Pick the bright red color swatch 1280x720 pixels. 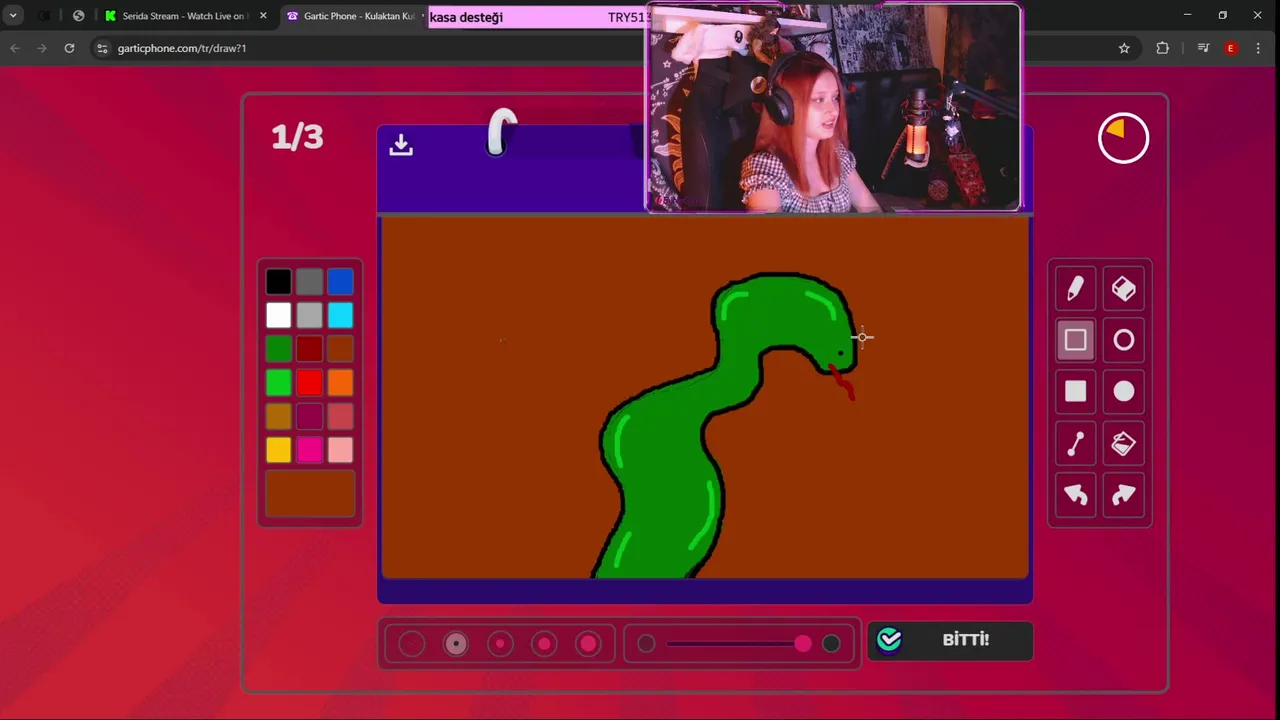tap(309, 383)
